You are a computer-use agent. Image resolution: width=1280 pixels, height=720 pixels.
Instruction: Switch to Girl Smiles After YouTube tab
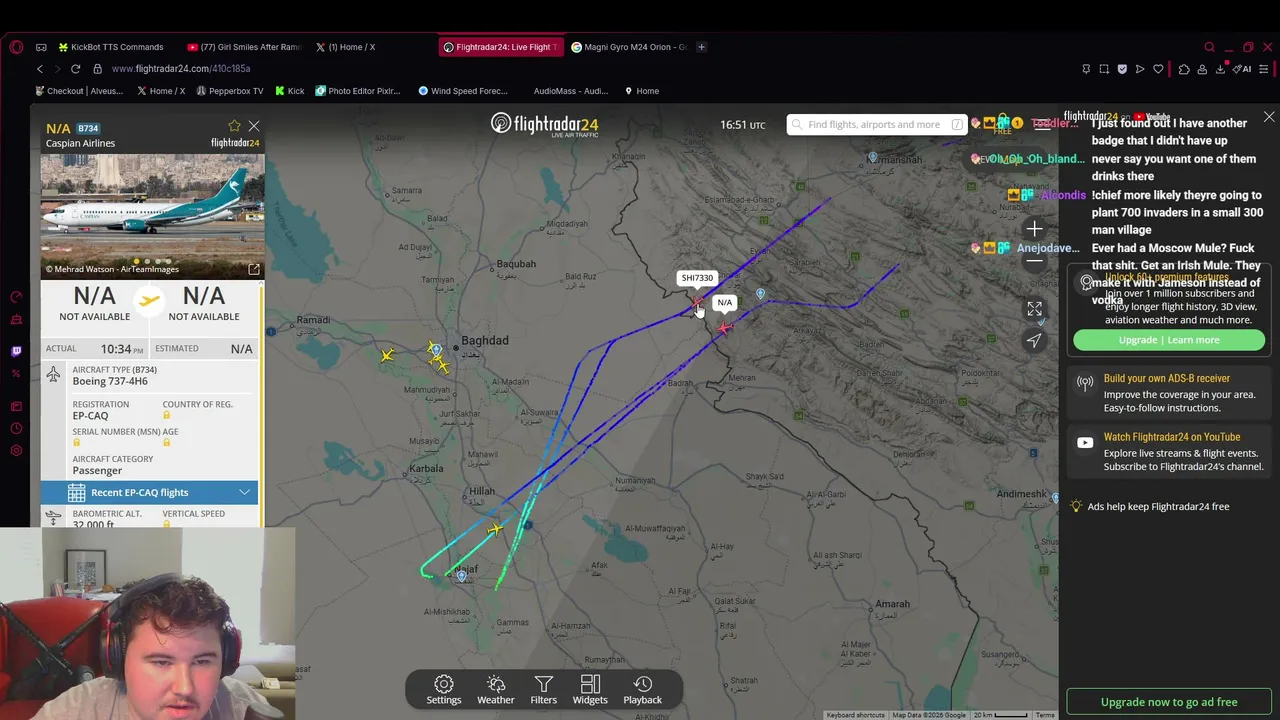(245, 47)
